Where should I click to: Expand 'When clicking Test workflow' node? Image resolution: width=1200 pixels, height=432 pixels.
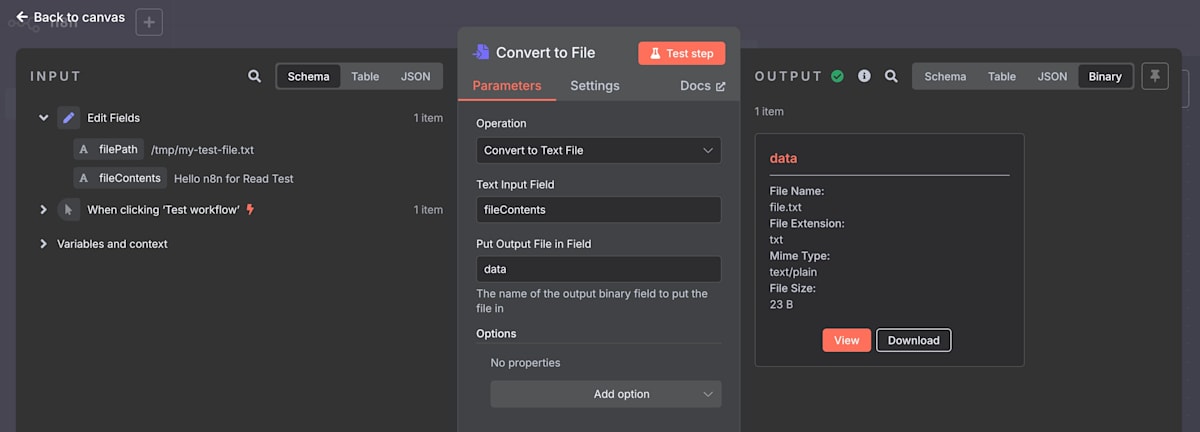pos(43,210)
